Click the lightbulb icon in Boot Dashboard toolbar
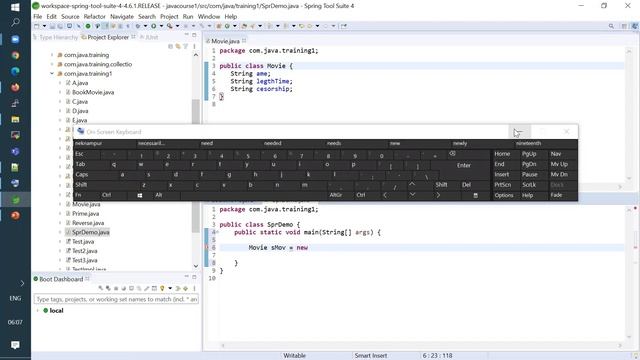640x360 pixels. coord(162,289)
